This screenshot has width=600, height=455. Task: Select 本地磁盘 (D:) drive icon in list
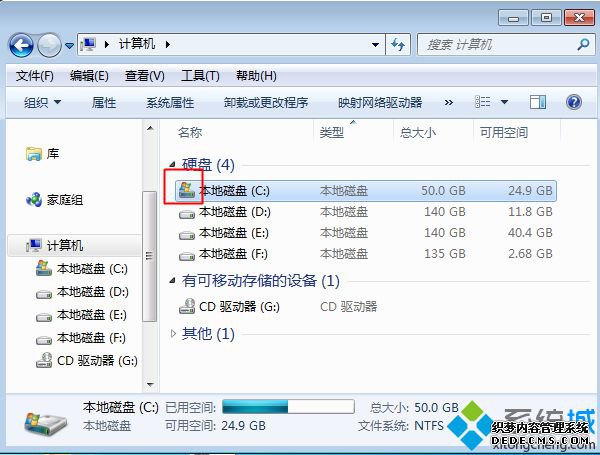tap(187, 214)
